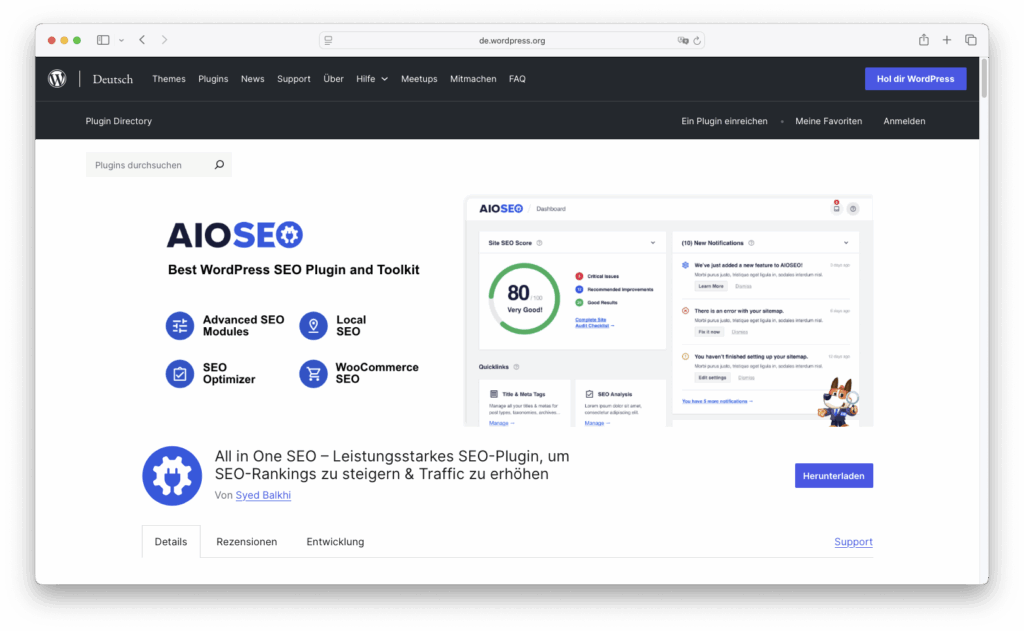
Task: Open the Support menu item in header
Action: (293, 78)
